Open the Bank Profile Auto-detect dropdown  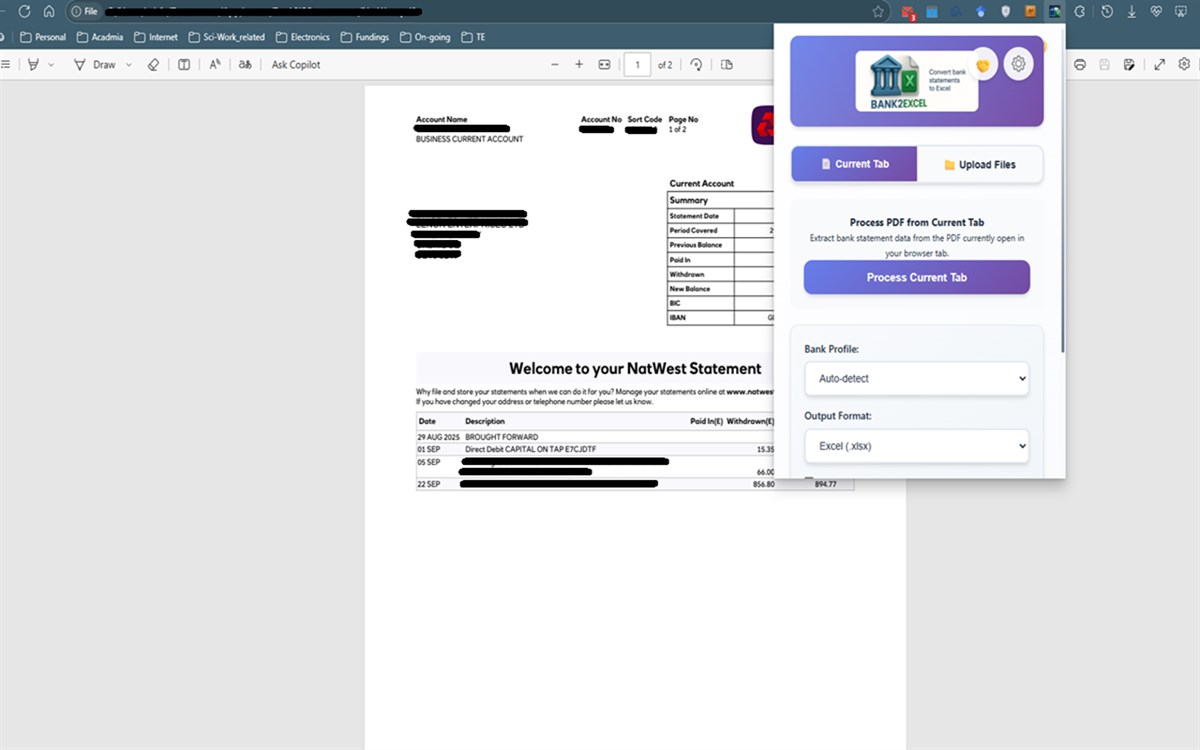coord(917,379)
